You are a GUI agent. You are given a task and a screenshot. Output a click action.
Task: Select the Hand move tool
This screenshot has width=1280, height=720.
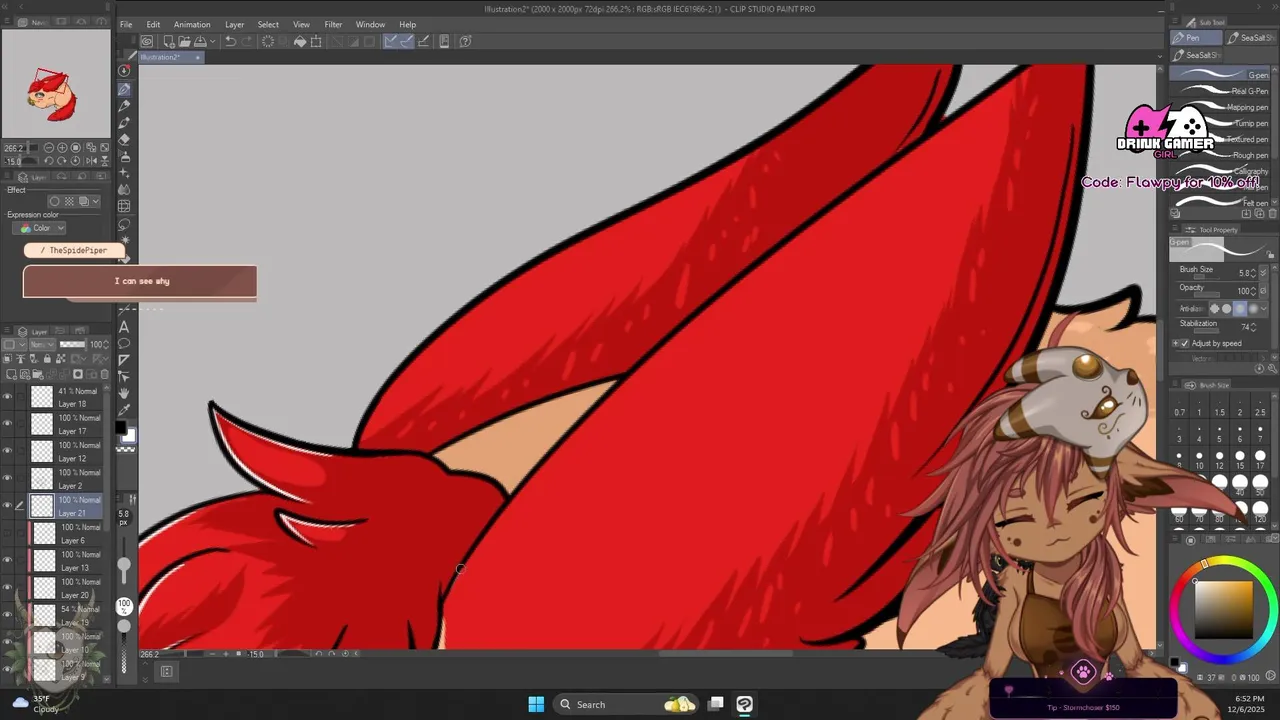point(124,393)
